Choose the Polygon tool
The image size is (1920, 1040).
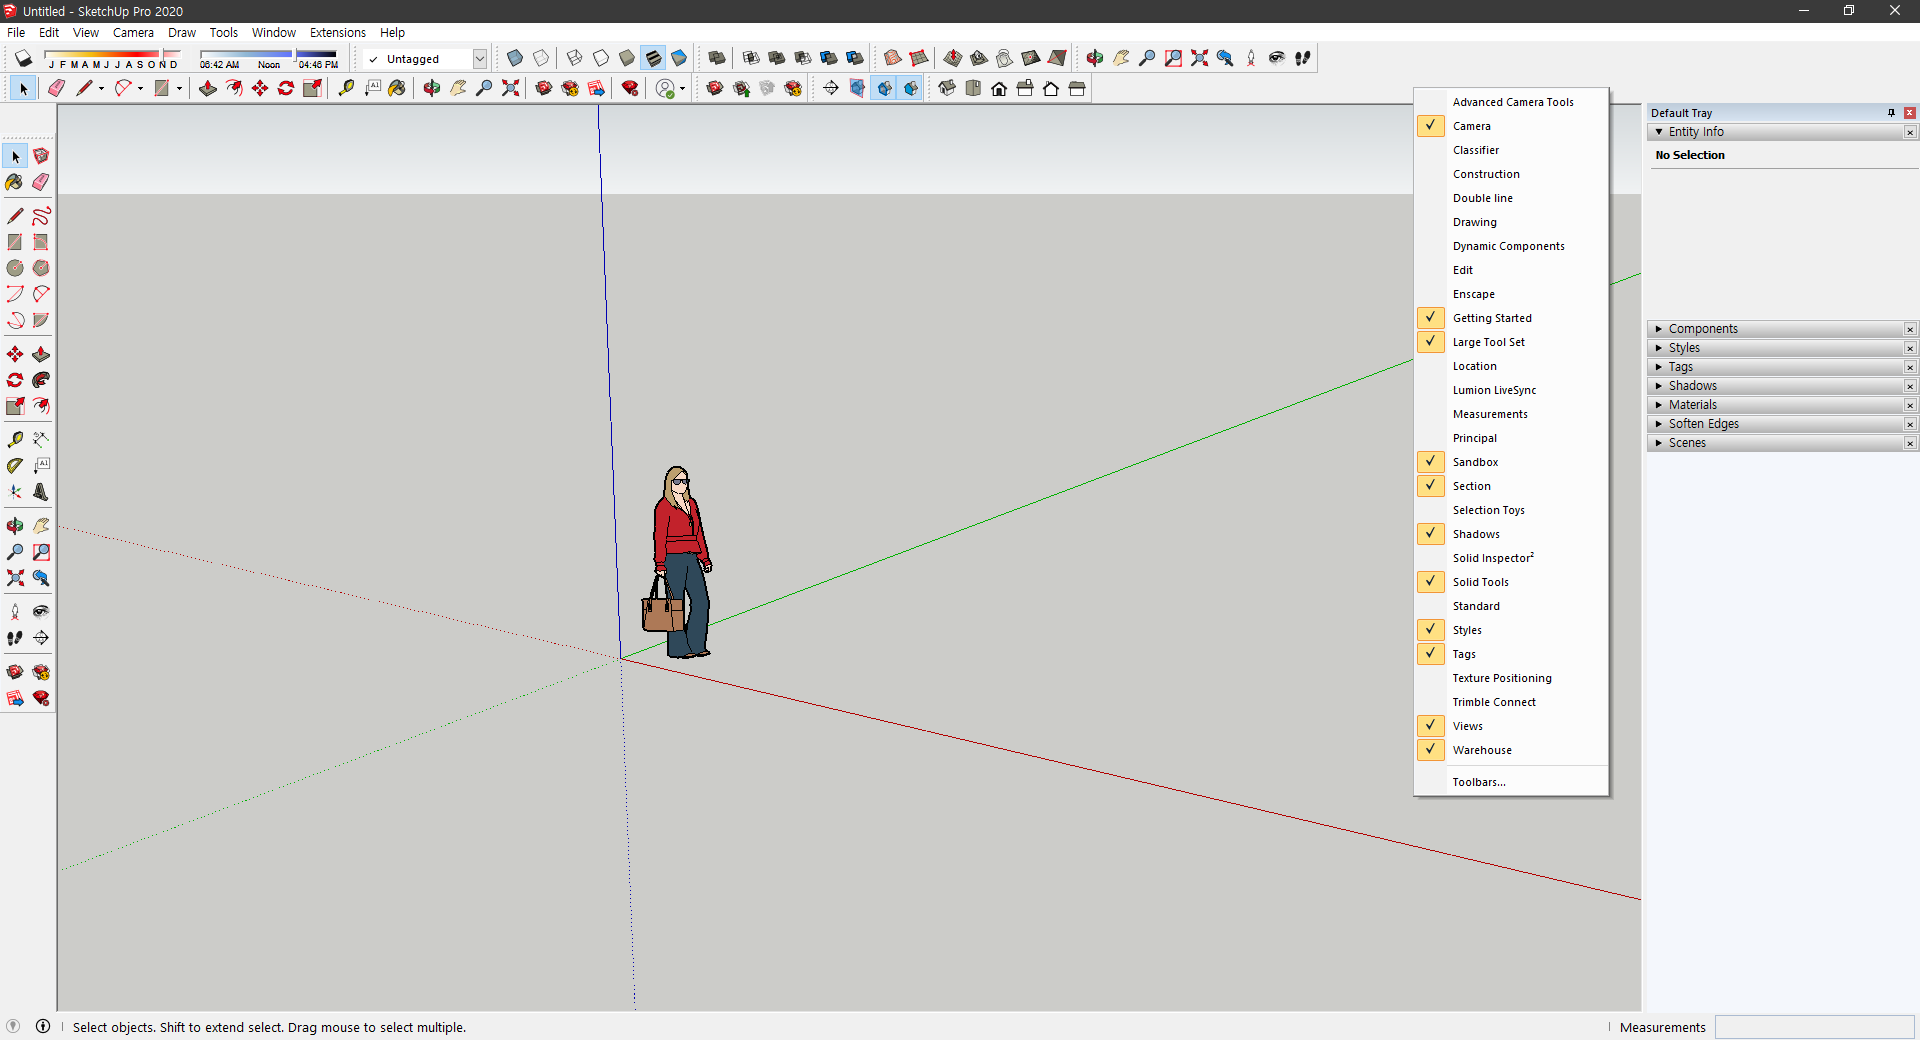point(41,268)
